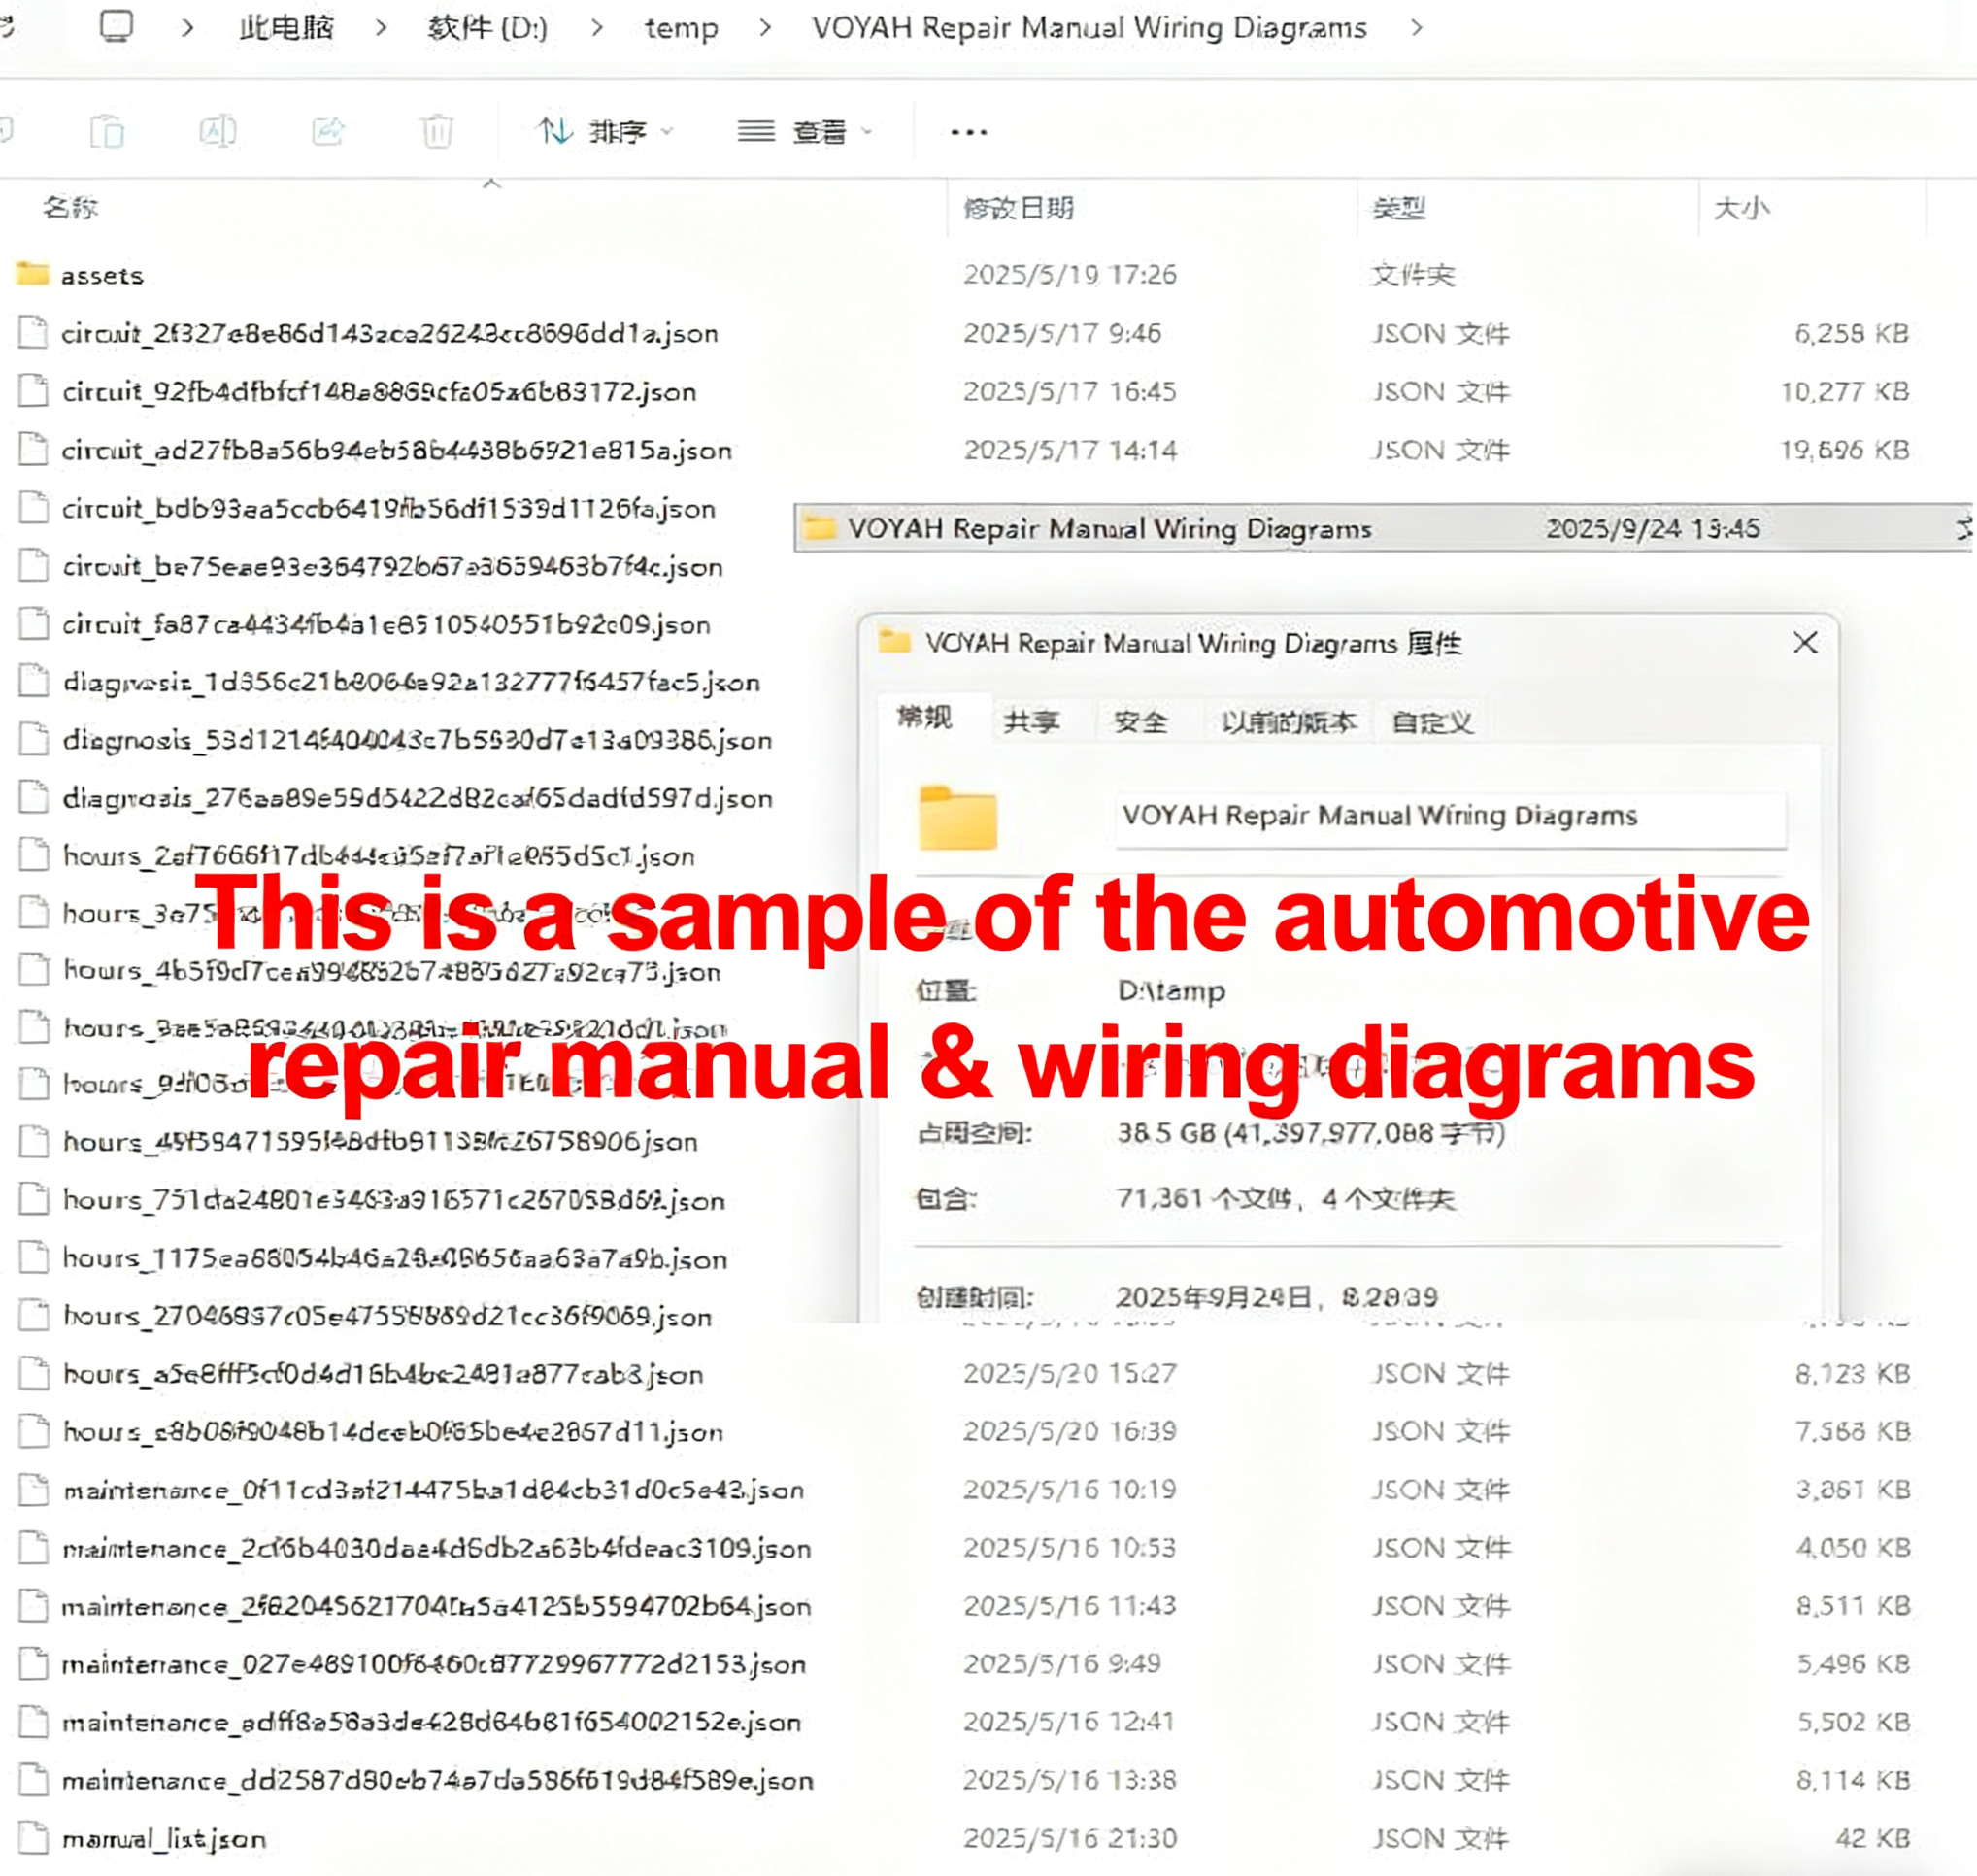Click the Copy icon in toolbar
Screen dimensions: 1977x1876
[x=107, y=131]
